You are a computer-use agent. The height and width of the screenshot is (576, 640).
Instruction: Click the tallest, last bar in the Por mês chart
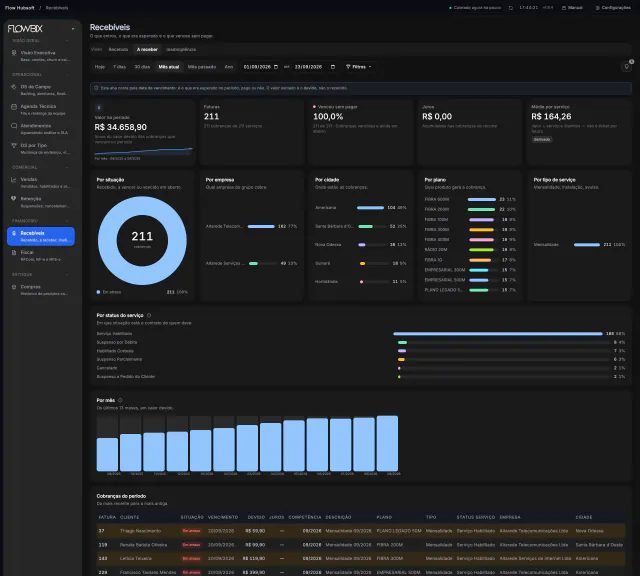click(387, 443)
